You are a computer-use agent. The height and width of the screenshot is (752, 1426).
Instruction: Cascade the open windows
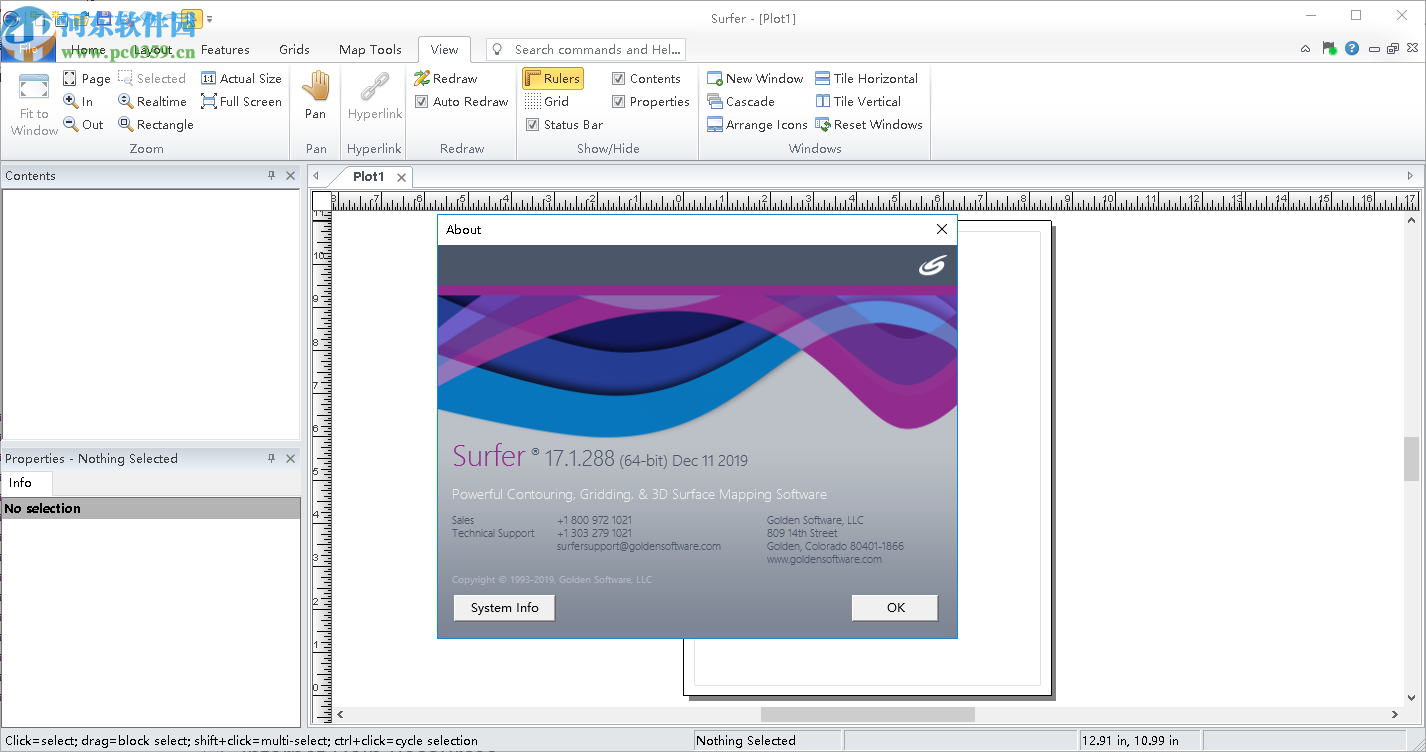click(743, 100)
